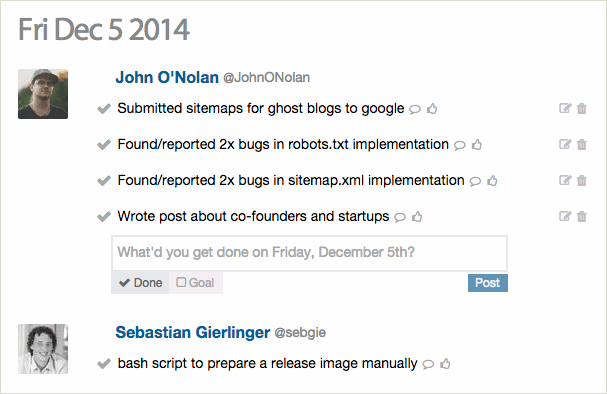Open Sebastian Gierlinger's profile link
Screen dimensions: 607x394
[192, 332]
